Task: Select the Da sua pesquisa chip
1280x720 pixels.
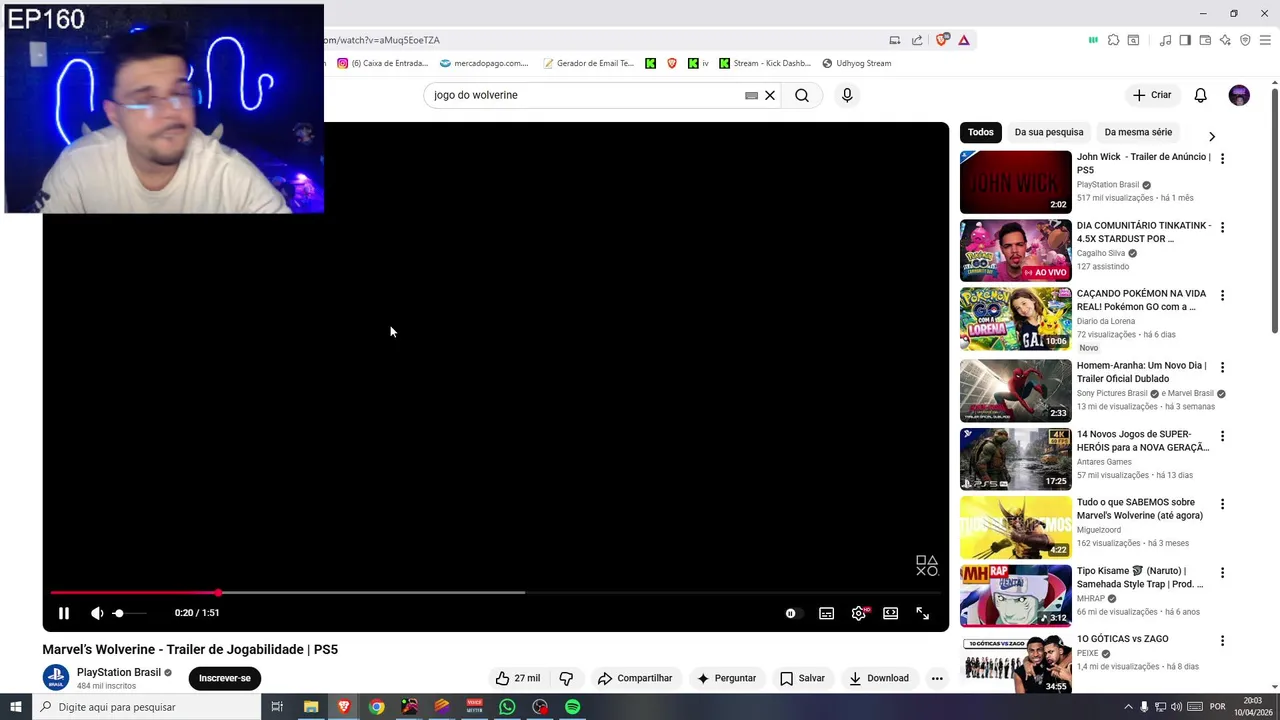Action: (1049, 132)
